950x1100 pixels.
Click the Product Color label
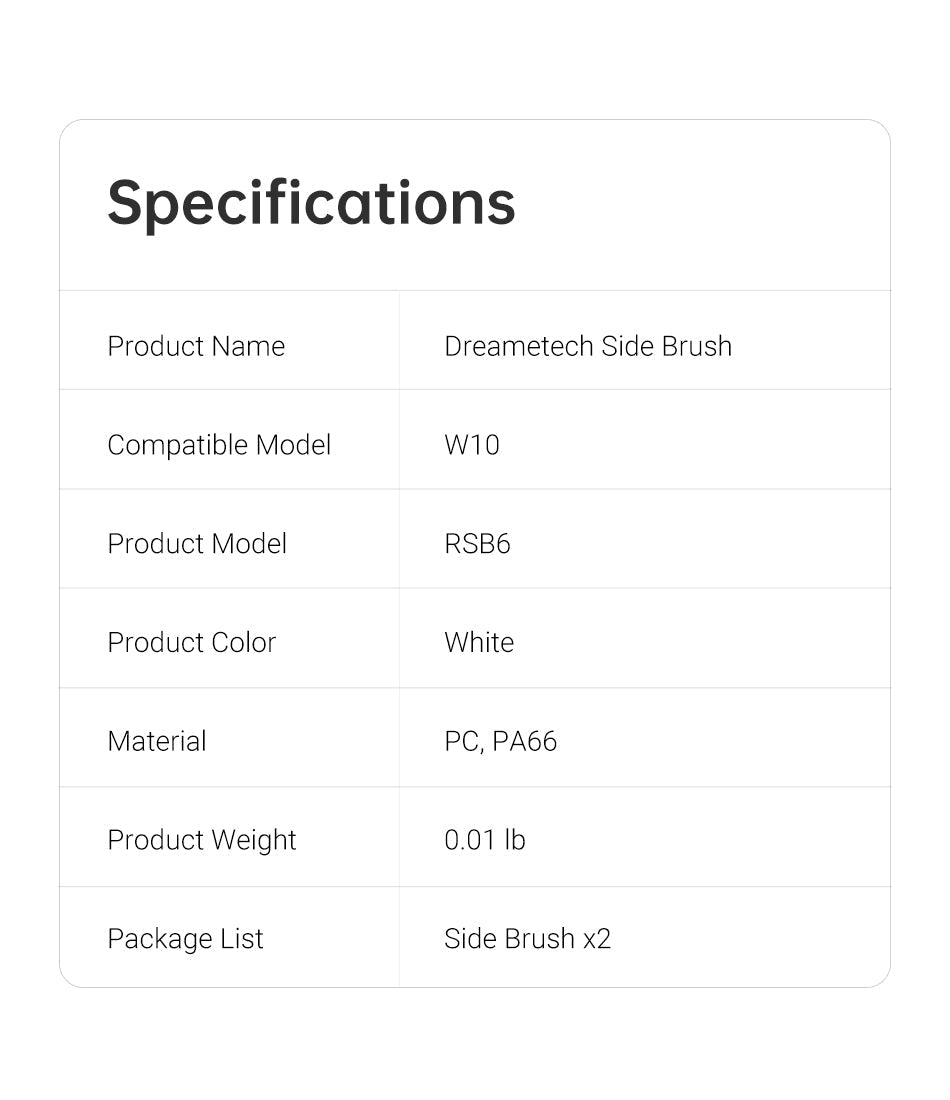tap(191, 643)
